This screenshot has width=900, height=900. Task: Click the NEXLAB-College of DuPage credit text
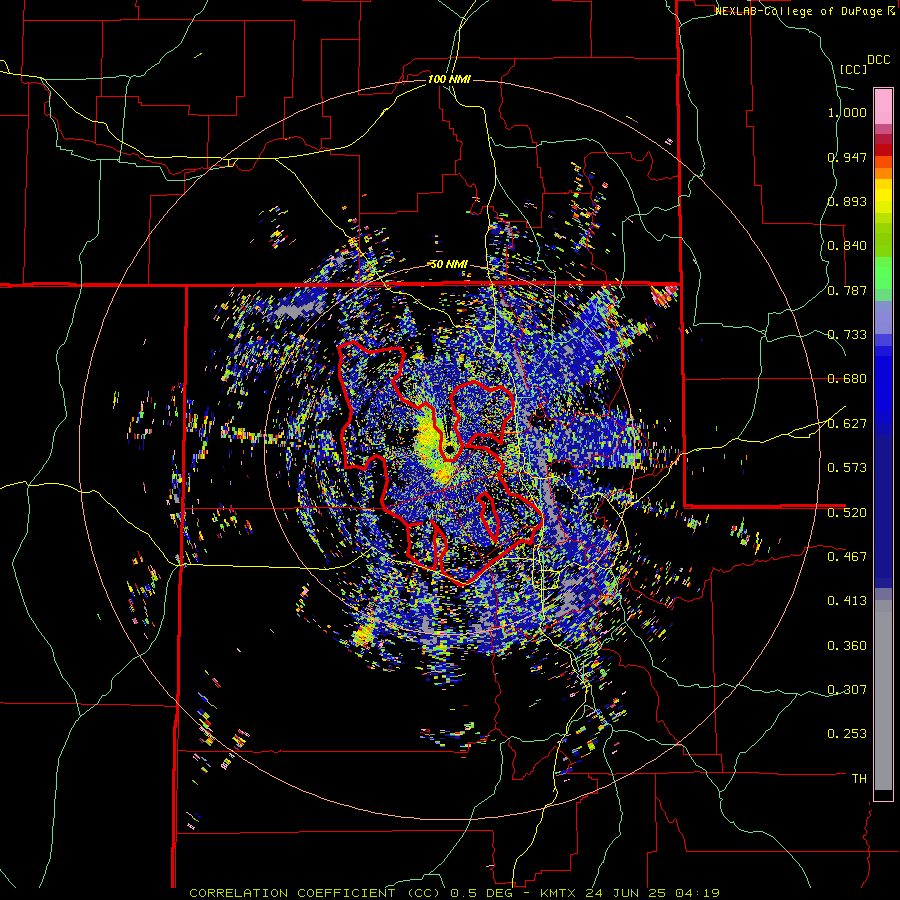point(800,11)
